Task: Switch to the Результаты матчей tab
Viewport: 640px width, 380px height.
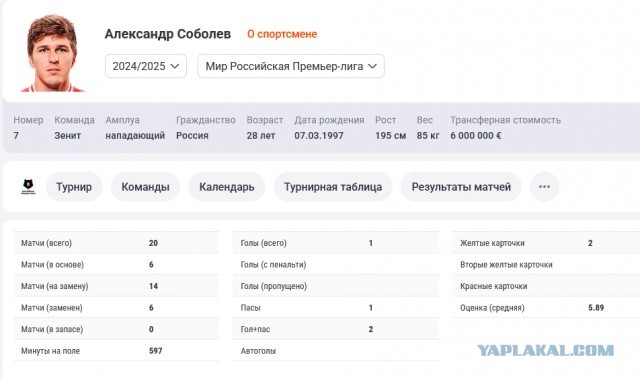Action: pos(461,187)
